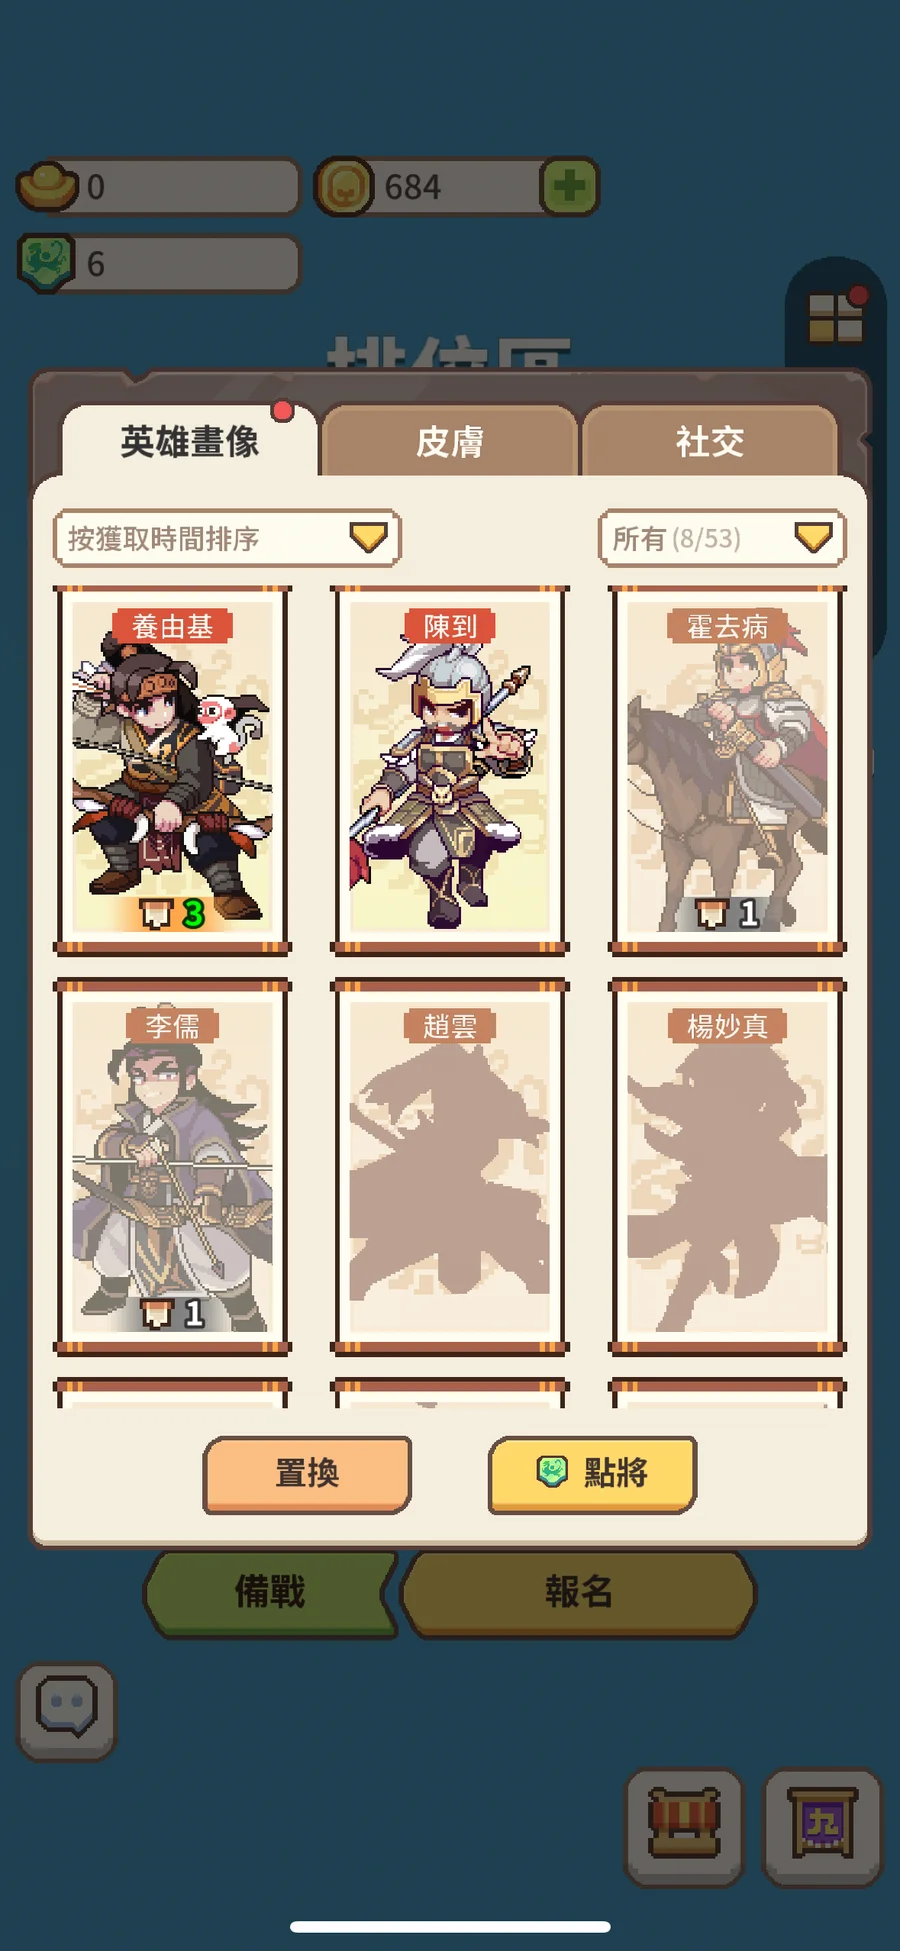Tap the gold ingot currency icon
Viewport: 900px width, 1951px height.
[47, 186]
